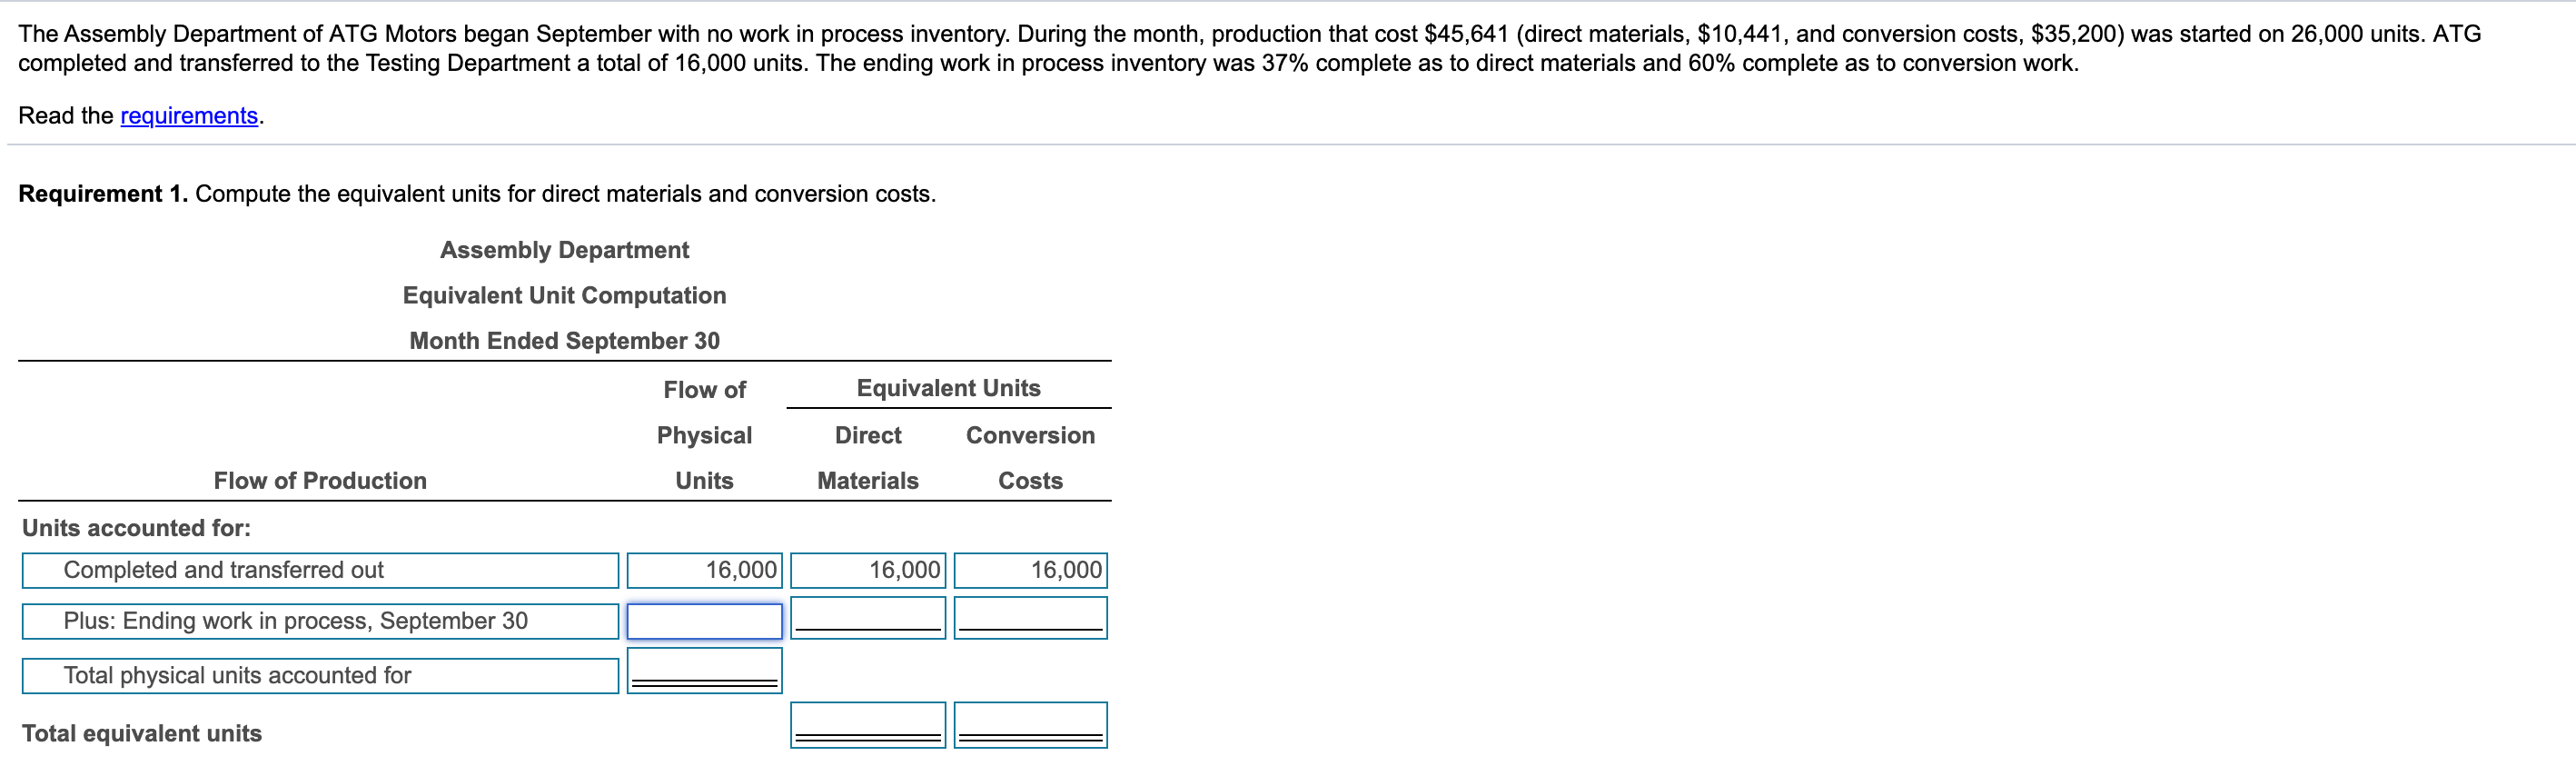The width and height of the screenshot is (2576, 776).
Task: Click the 'Flow of Production' column header
Action: 320,481
